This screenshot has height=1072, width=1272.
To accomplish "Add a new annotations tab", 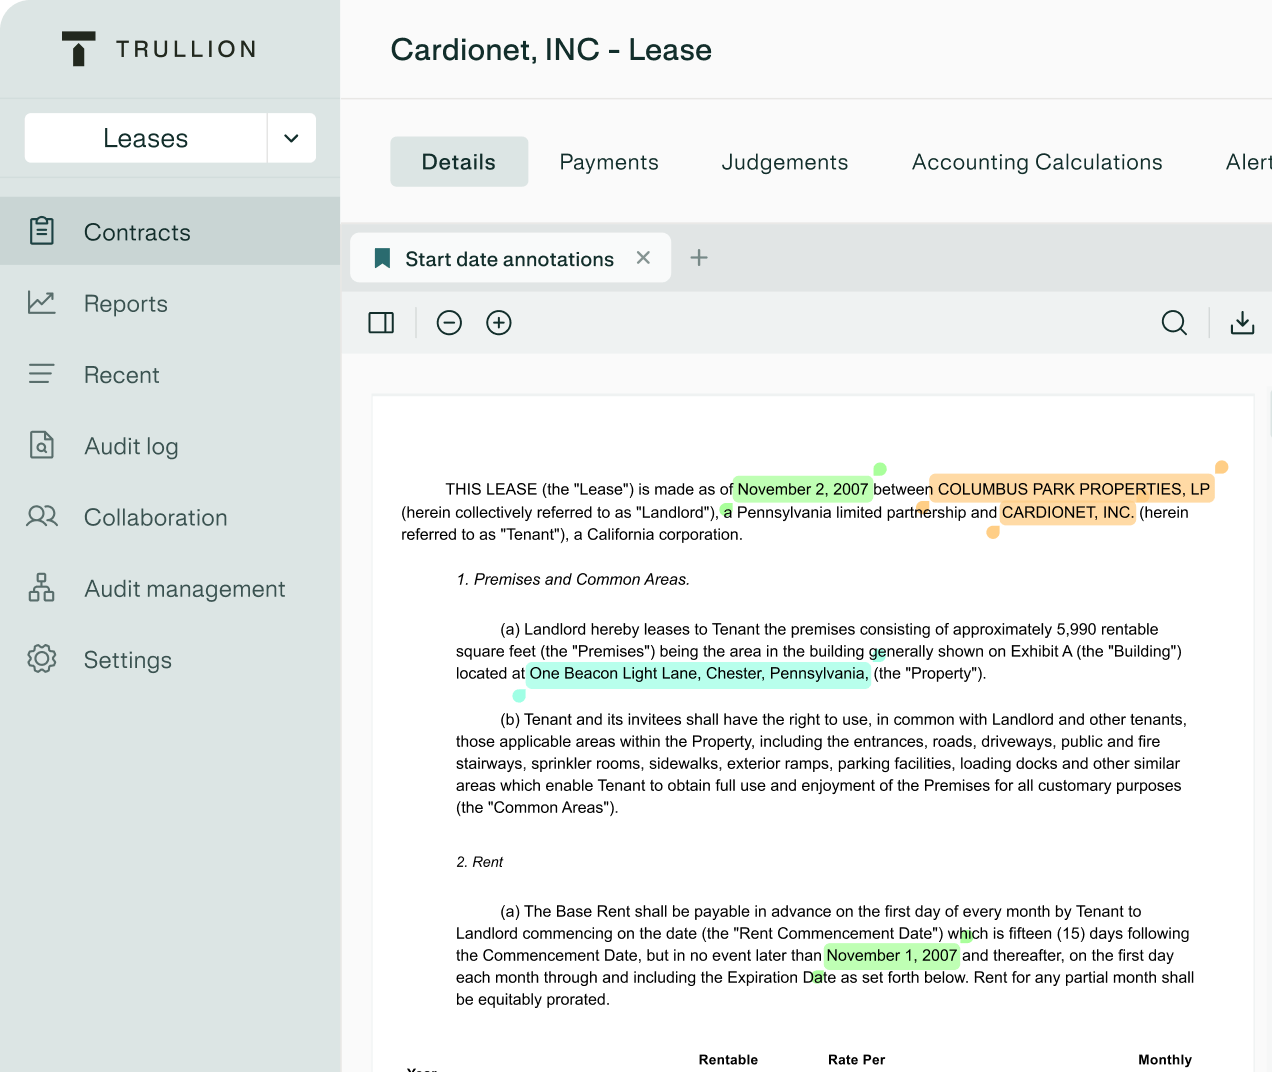I will click(x=699, y=258).
